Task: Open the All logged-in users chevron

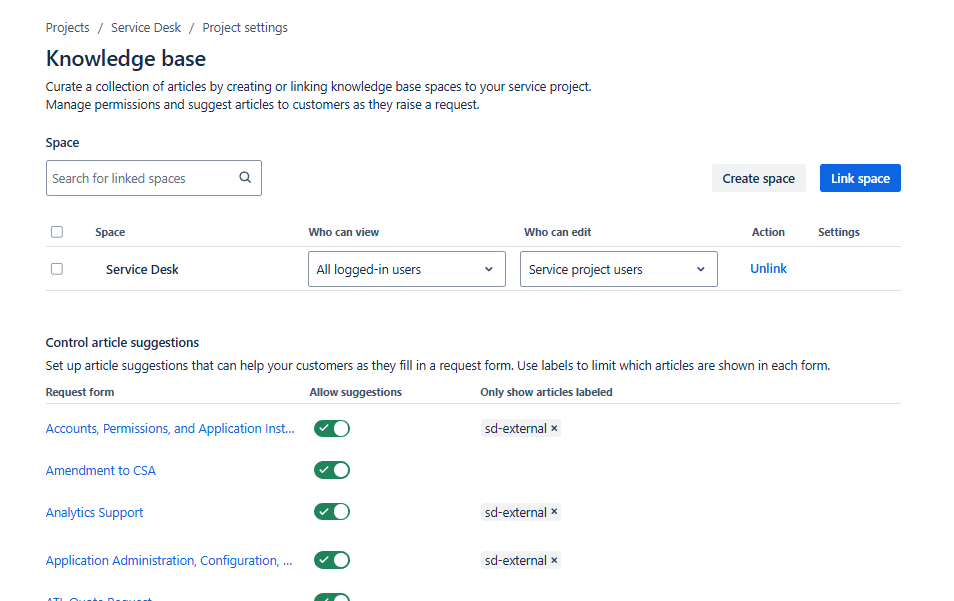Action: 489,268
